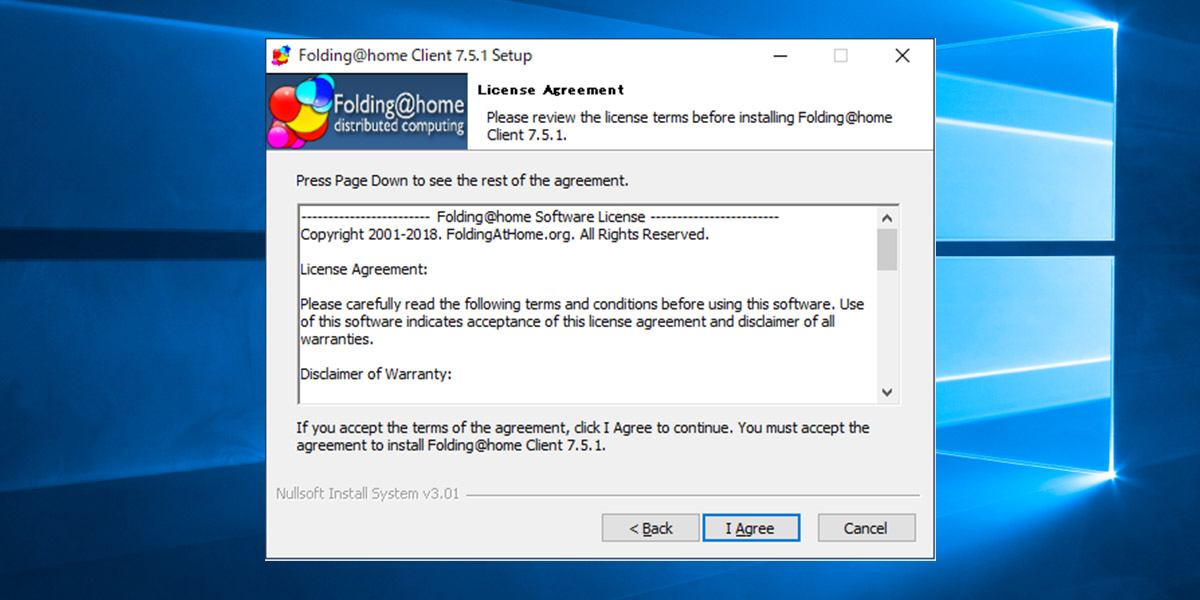This screenshot has width=1200, height=600.
Task: Click the license text scrollbar thumb
Action: click(x=887, y=249)
